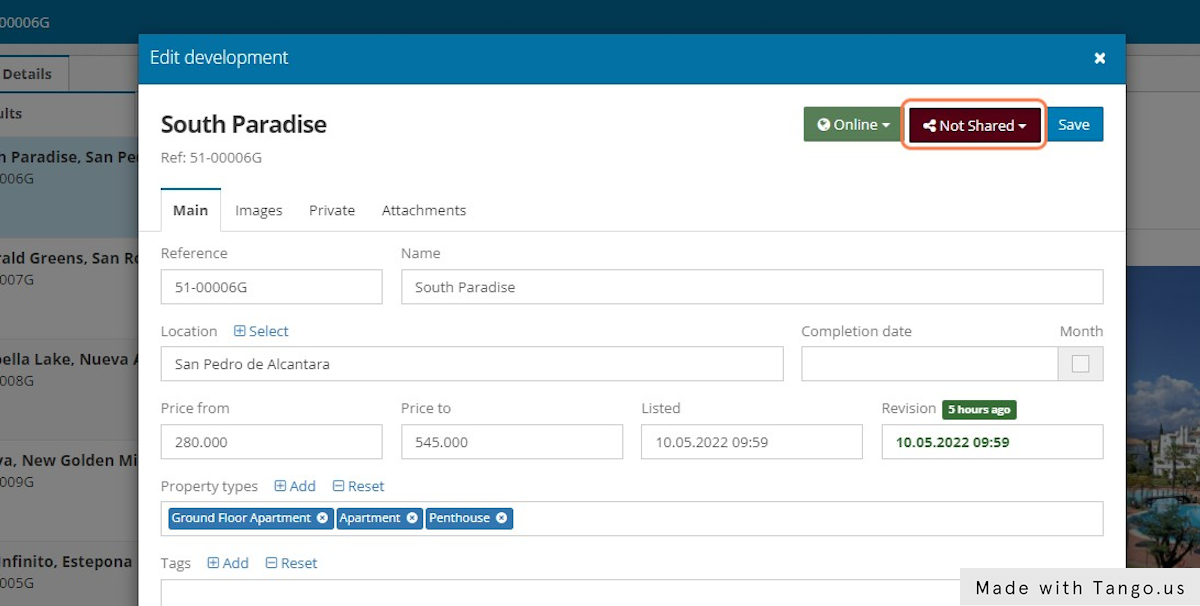Remove the Ground Floor Apartment tag
Image resolution: width=1200 pixels, height=606 pixels.
click(x=322, y=518)
